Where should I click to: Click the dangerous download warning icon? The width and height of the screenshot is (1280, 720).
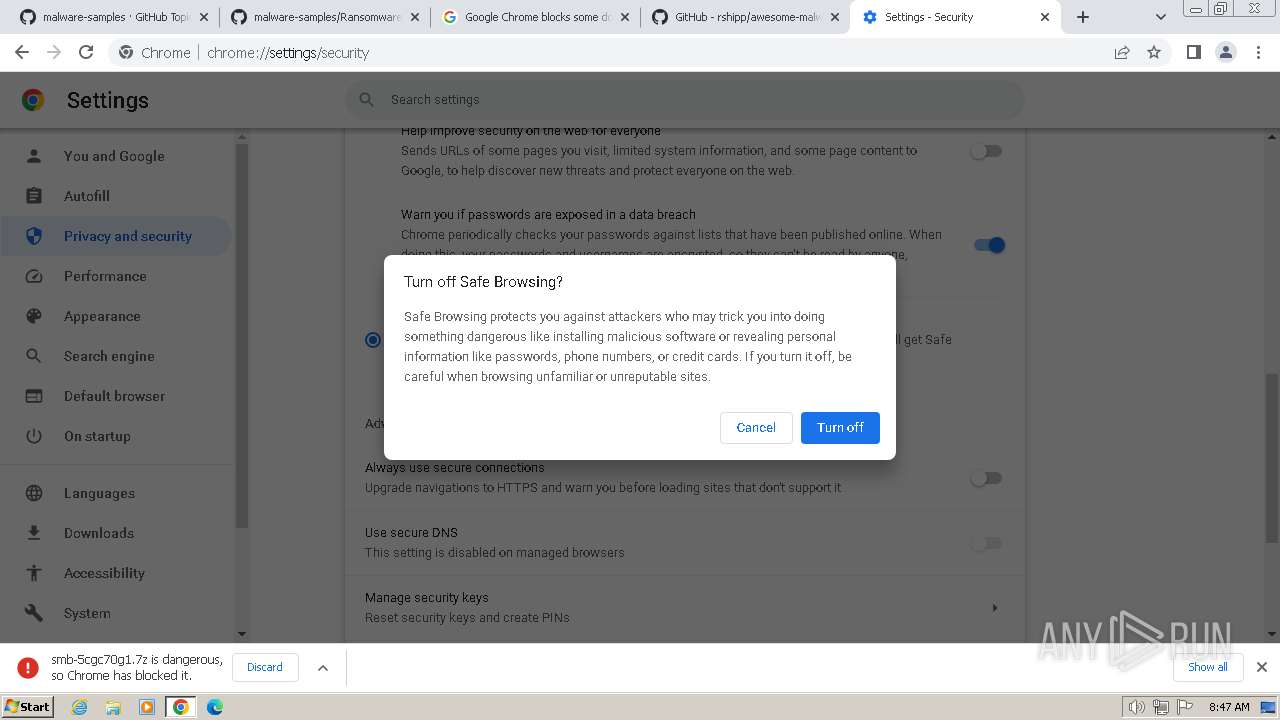(x=28, y=667)
